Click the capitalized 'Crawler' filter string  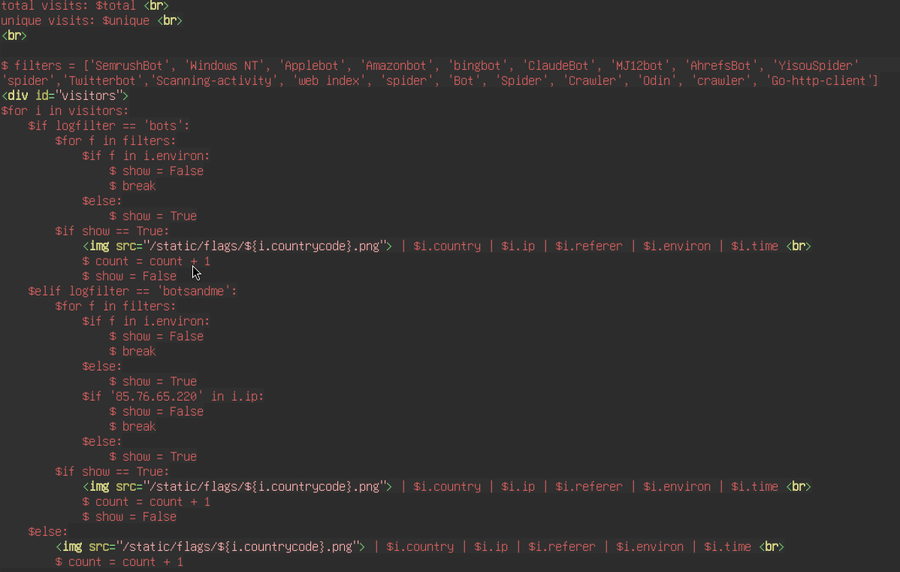(591, 81)
